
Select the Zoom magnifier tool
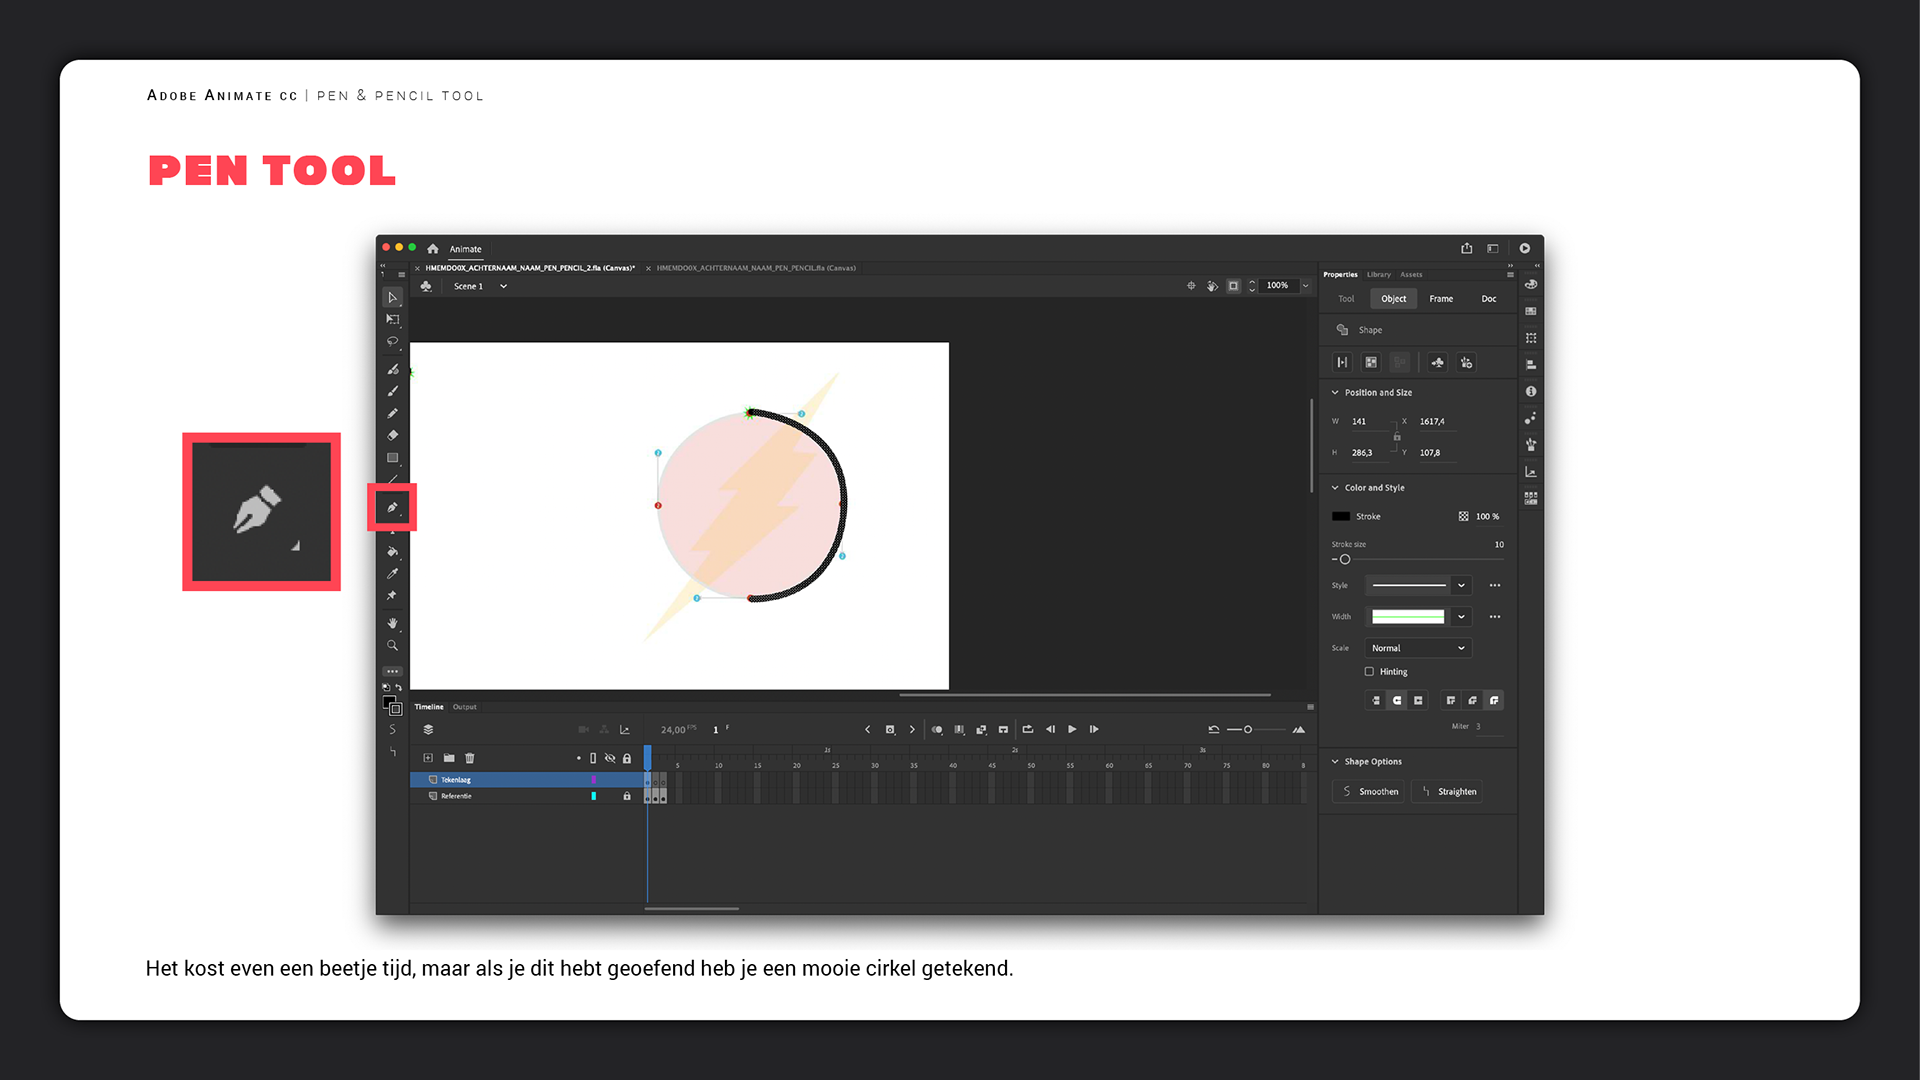392,646
